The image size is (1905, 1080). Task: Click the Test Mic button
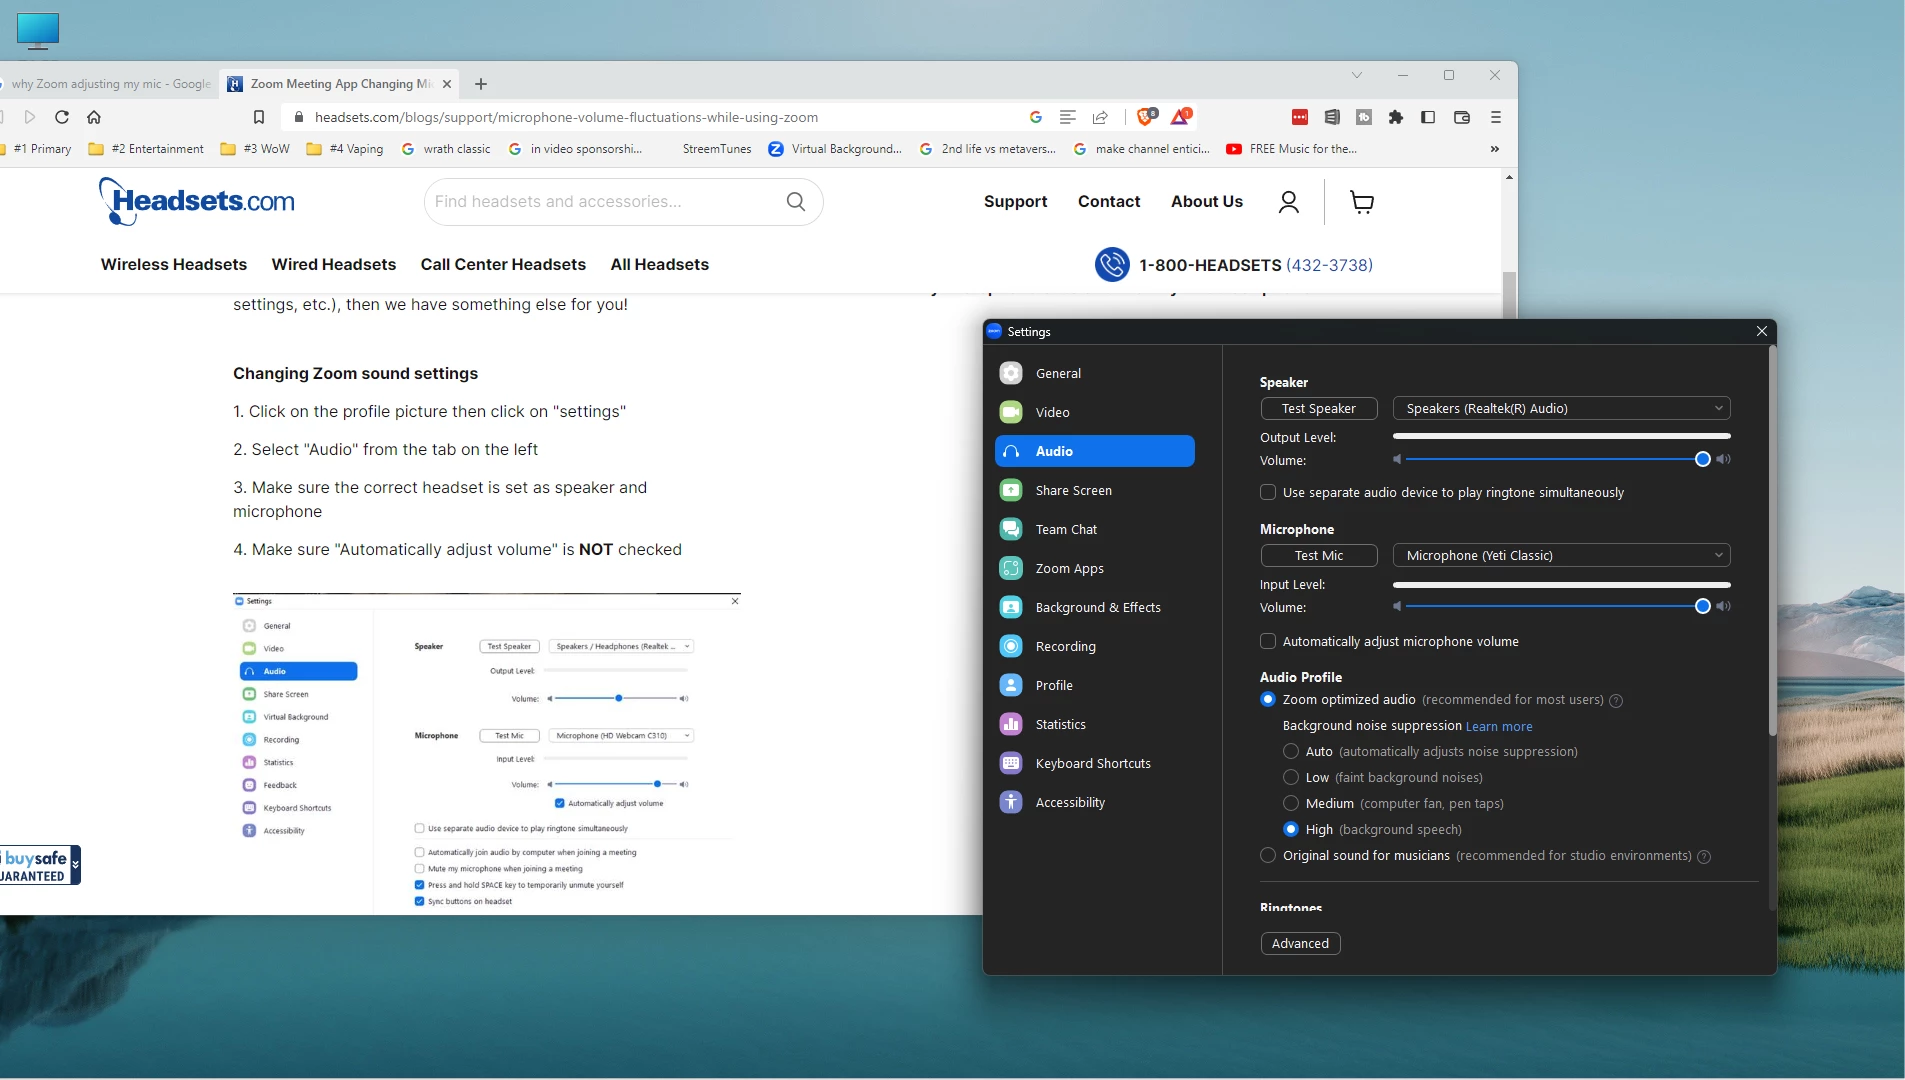point(1319,555)
